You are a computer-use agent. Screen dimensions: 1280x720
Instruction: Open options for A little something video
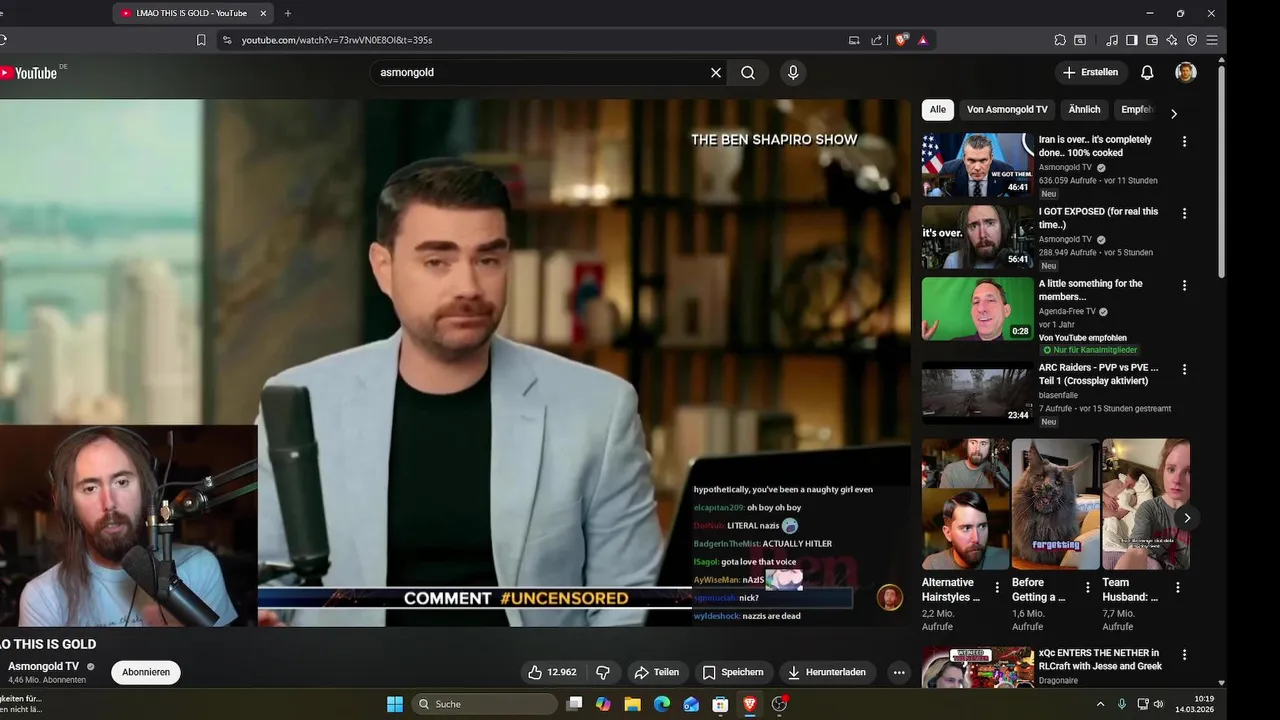pyautogui.click(x=1184, y=286)
